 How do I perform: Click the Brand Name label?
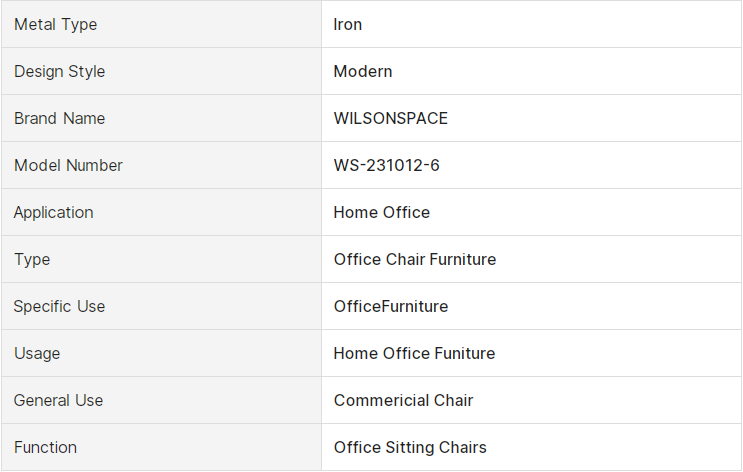[59, 118]
